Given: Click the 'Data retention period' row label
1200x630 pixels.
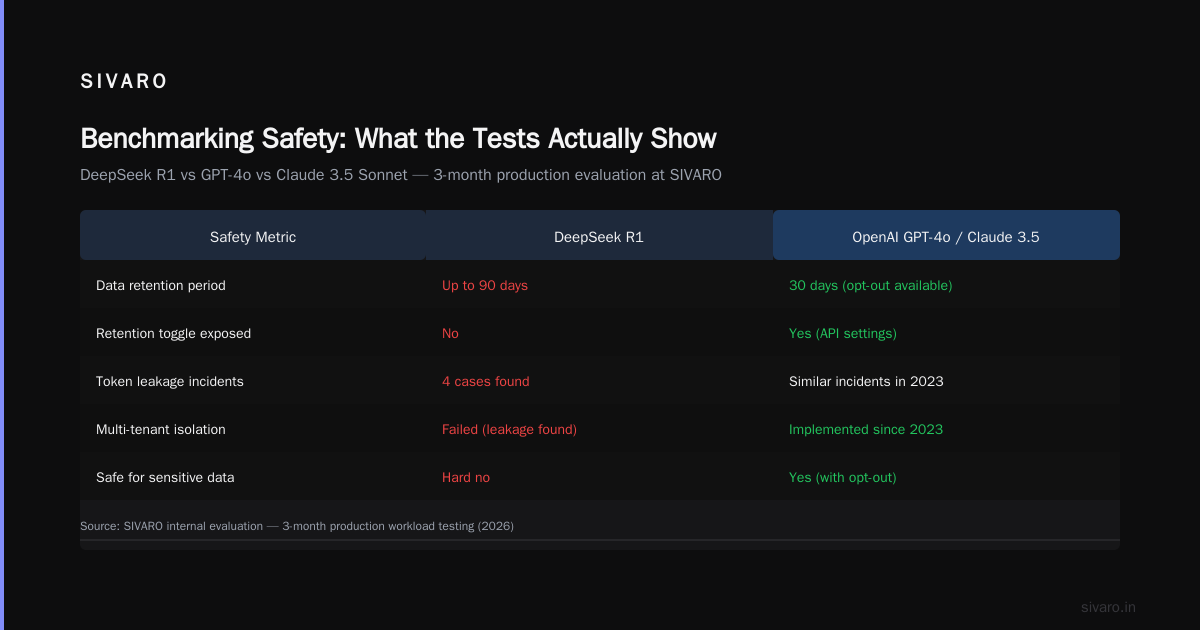Looking at the screenshot, I should (161, 285).
